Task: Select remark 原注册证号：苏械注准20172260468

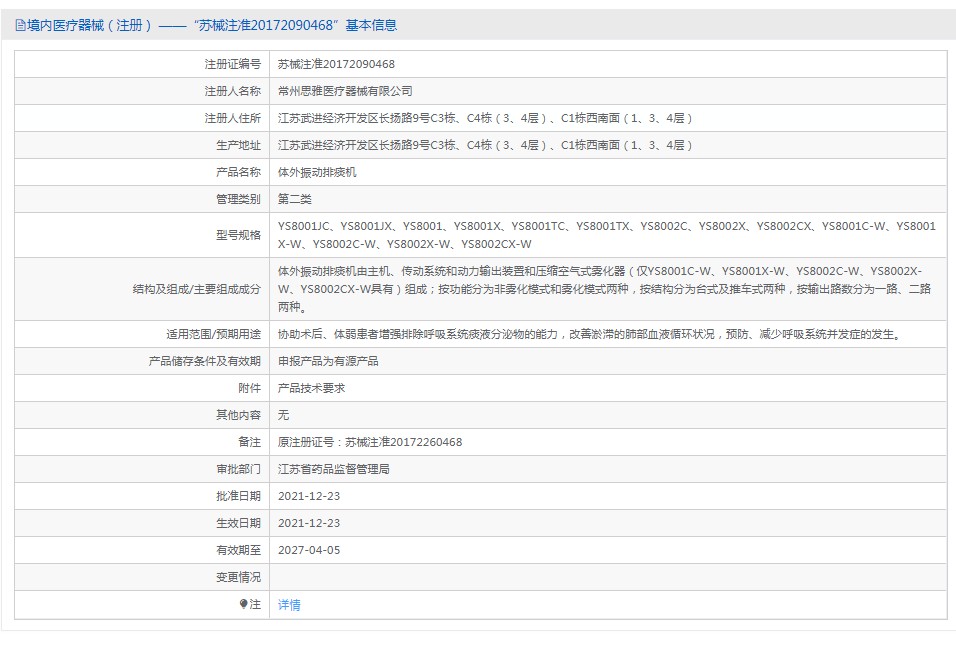Action: click(370, 442)
